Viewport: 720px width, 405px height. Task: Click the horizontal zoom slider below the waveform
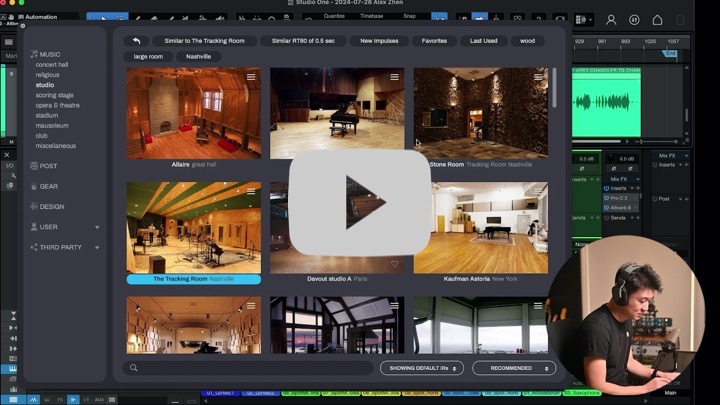click(657, 141)
